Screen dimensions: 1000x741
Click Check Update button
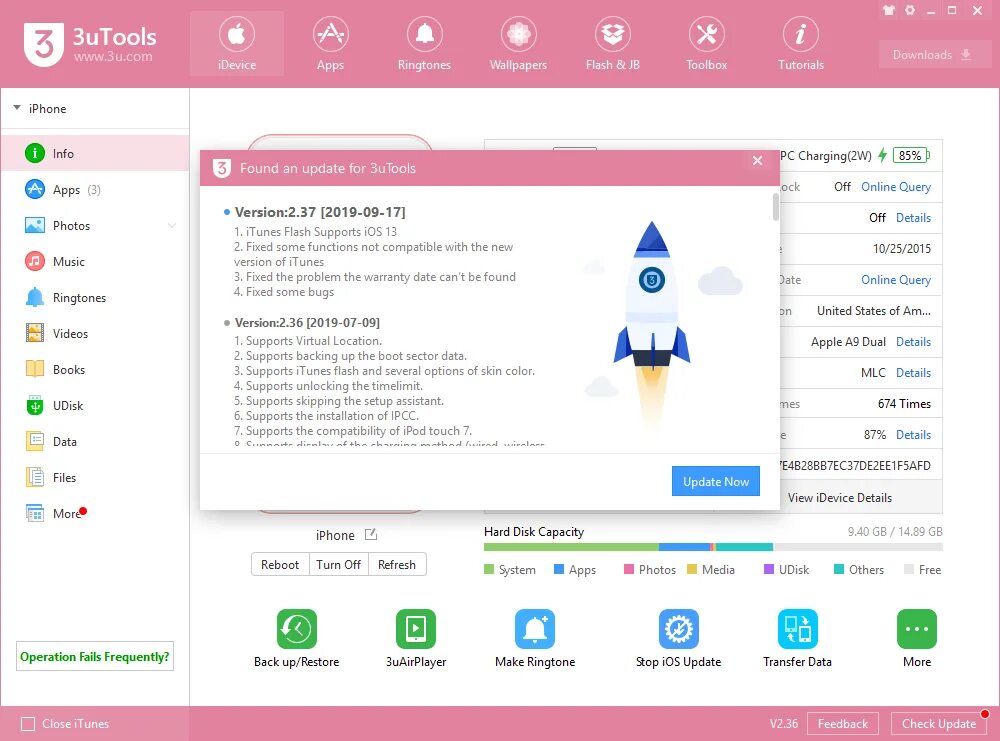(939, 724)
